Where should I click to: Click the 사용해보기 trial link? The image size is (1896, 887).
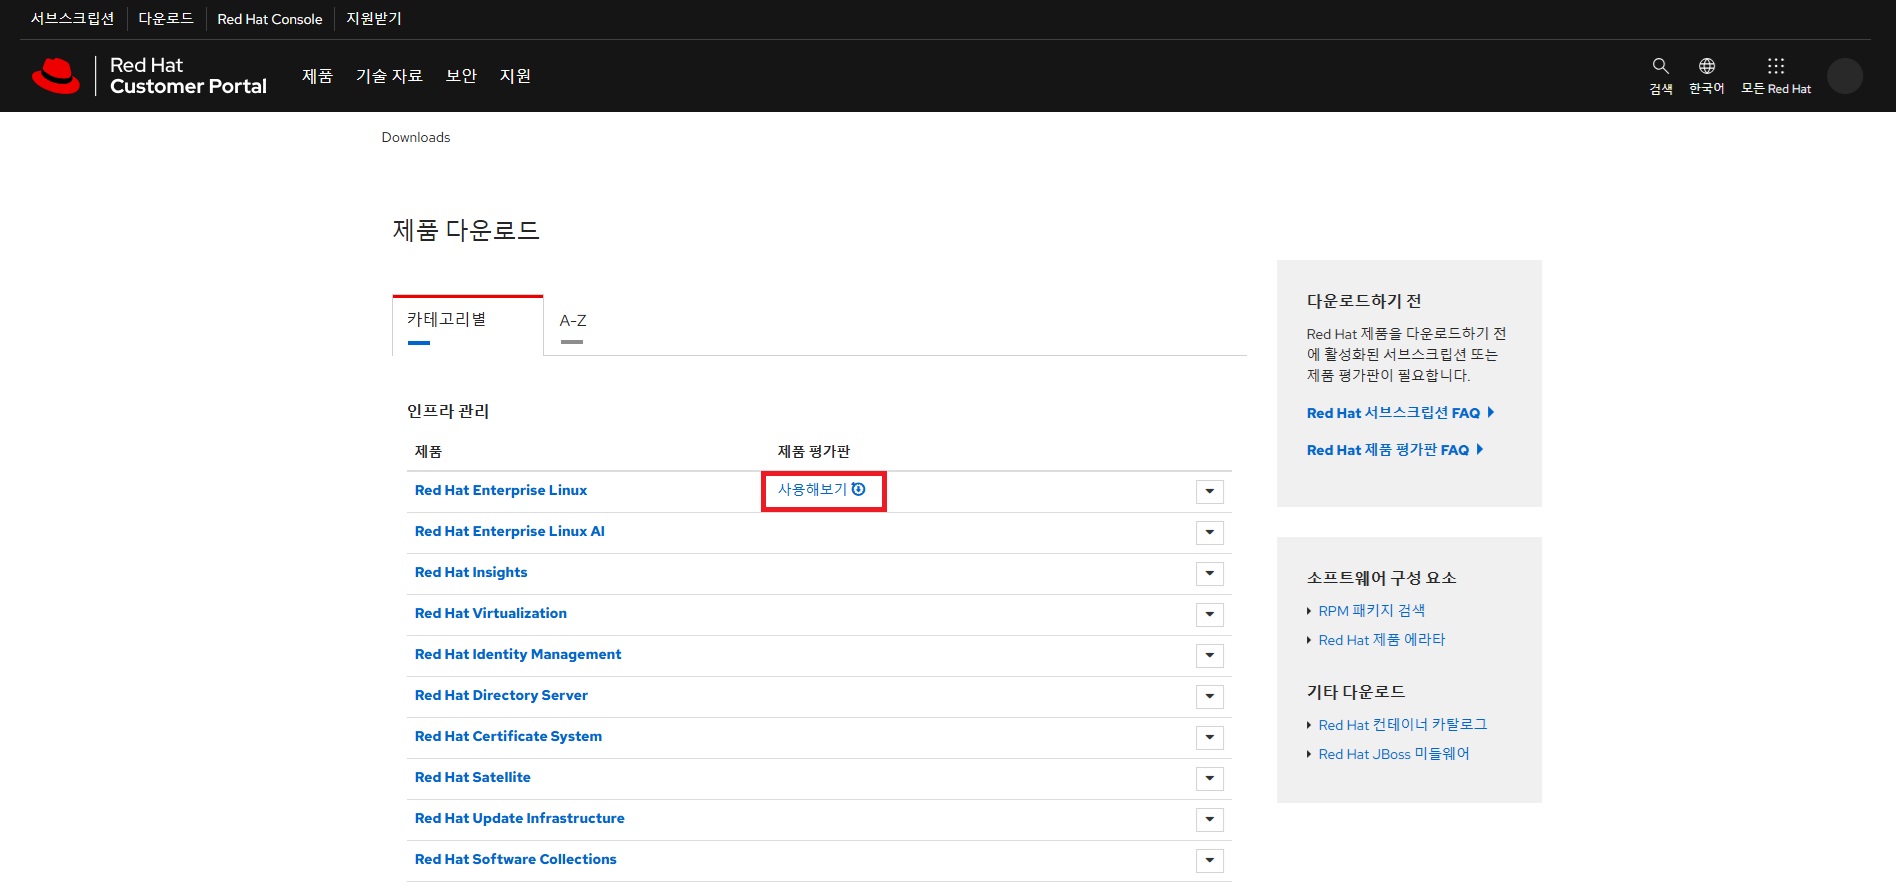[821, 489]
